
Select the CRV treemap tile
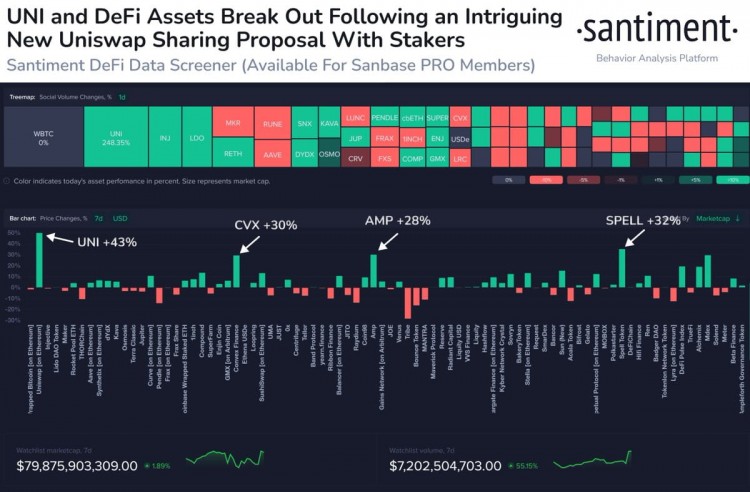[x=355, y=158]
